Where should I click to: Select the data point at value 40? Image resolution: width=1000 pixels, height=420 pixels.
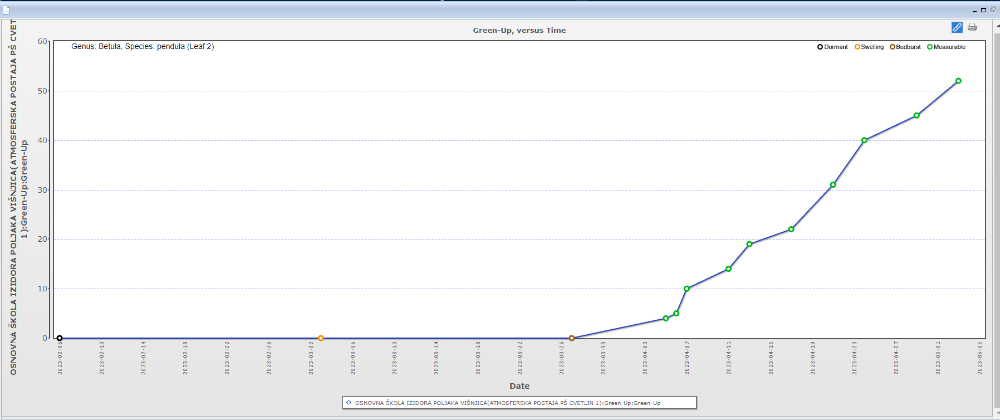[x=864, y=140]
